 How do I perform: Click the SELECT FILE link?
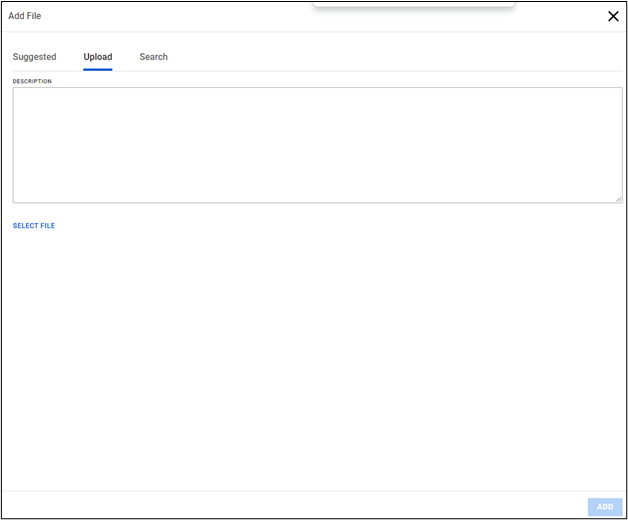pyautogui.click(x=34, y=226)
